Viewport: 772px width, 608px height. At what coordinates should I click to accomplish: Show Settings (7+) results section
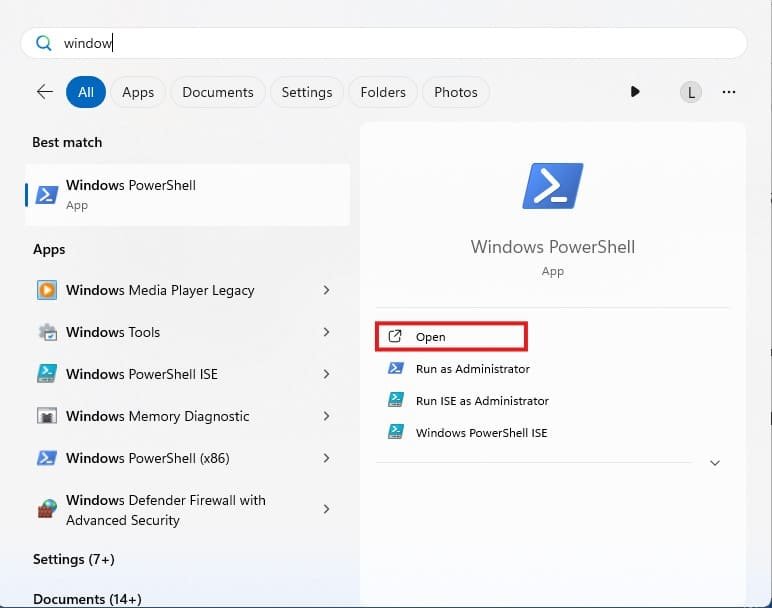pyautogui.click(x=74, y=560)
